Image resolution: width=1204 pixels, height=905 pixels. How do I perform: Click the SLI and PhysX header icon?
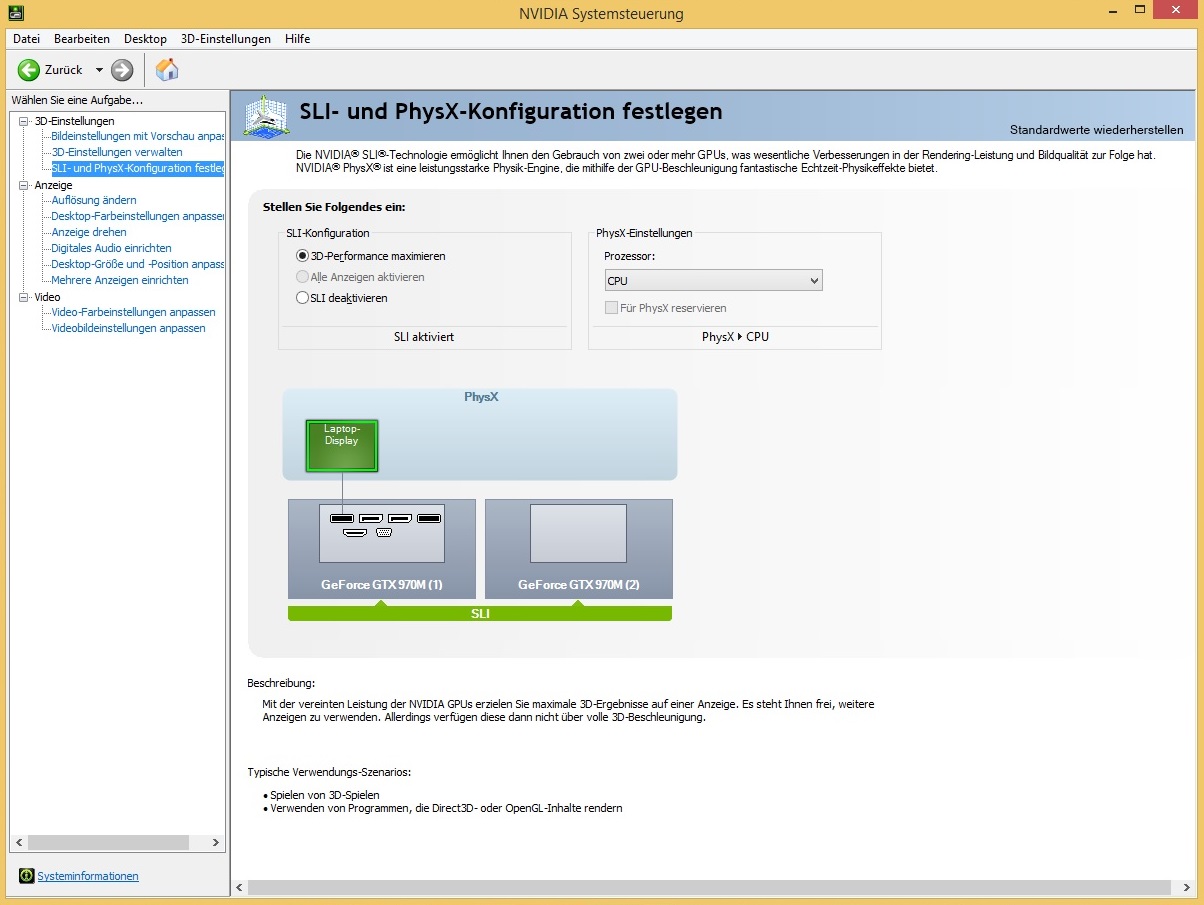pyautogui.click(x=266, y=117)
